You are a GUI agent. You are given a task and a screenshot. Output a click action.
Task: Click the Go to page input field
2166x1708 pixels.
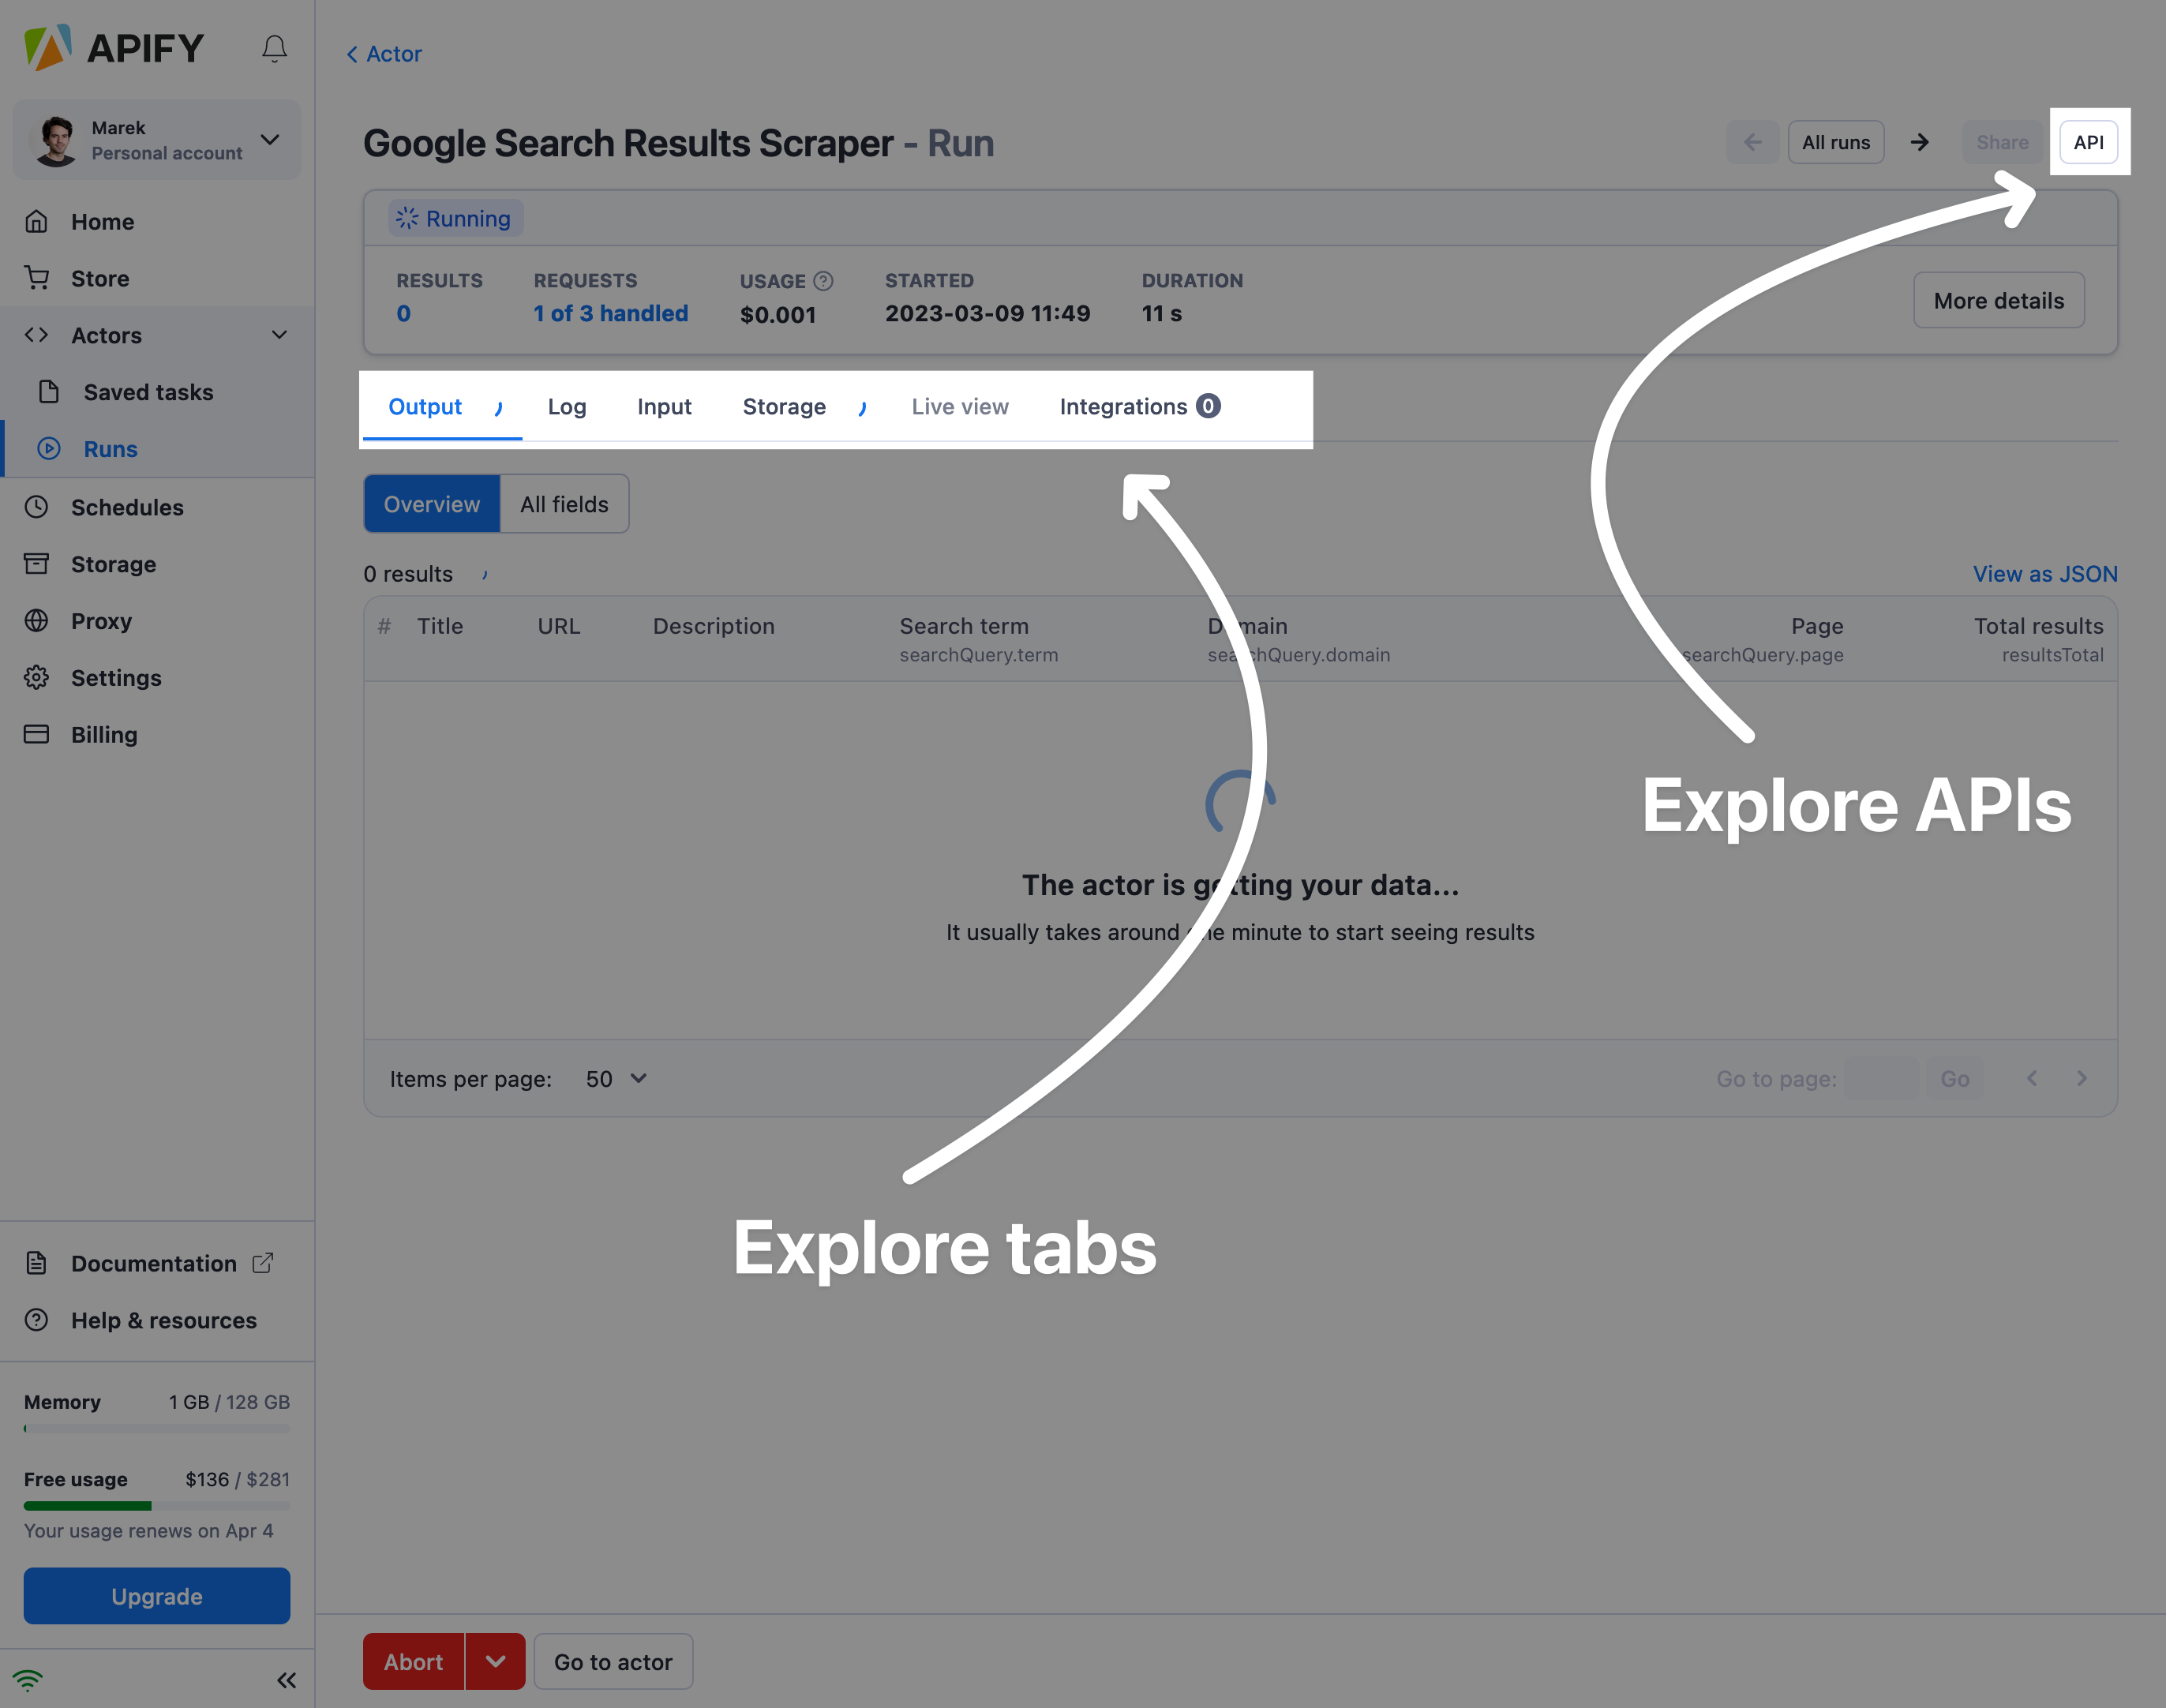1881,1079
